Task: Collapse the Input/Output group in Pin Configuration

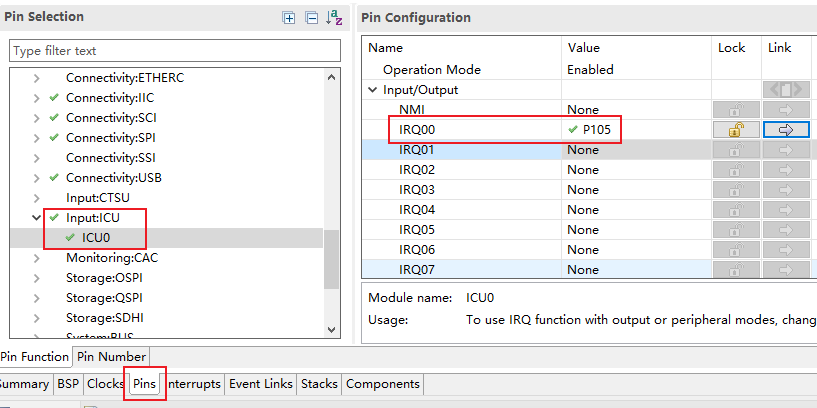Action: pos(374,90)
